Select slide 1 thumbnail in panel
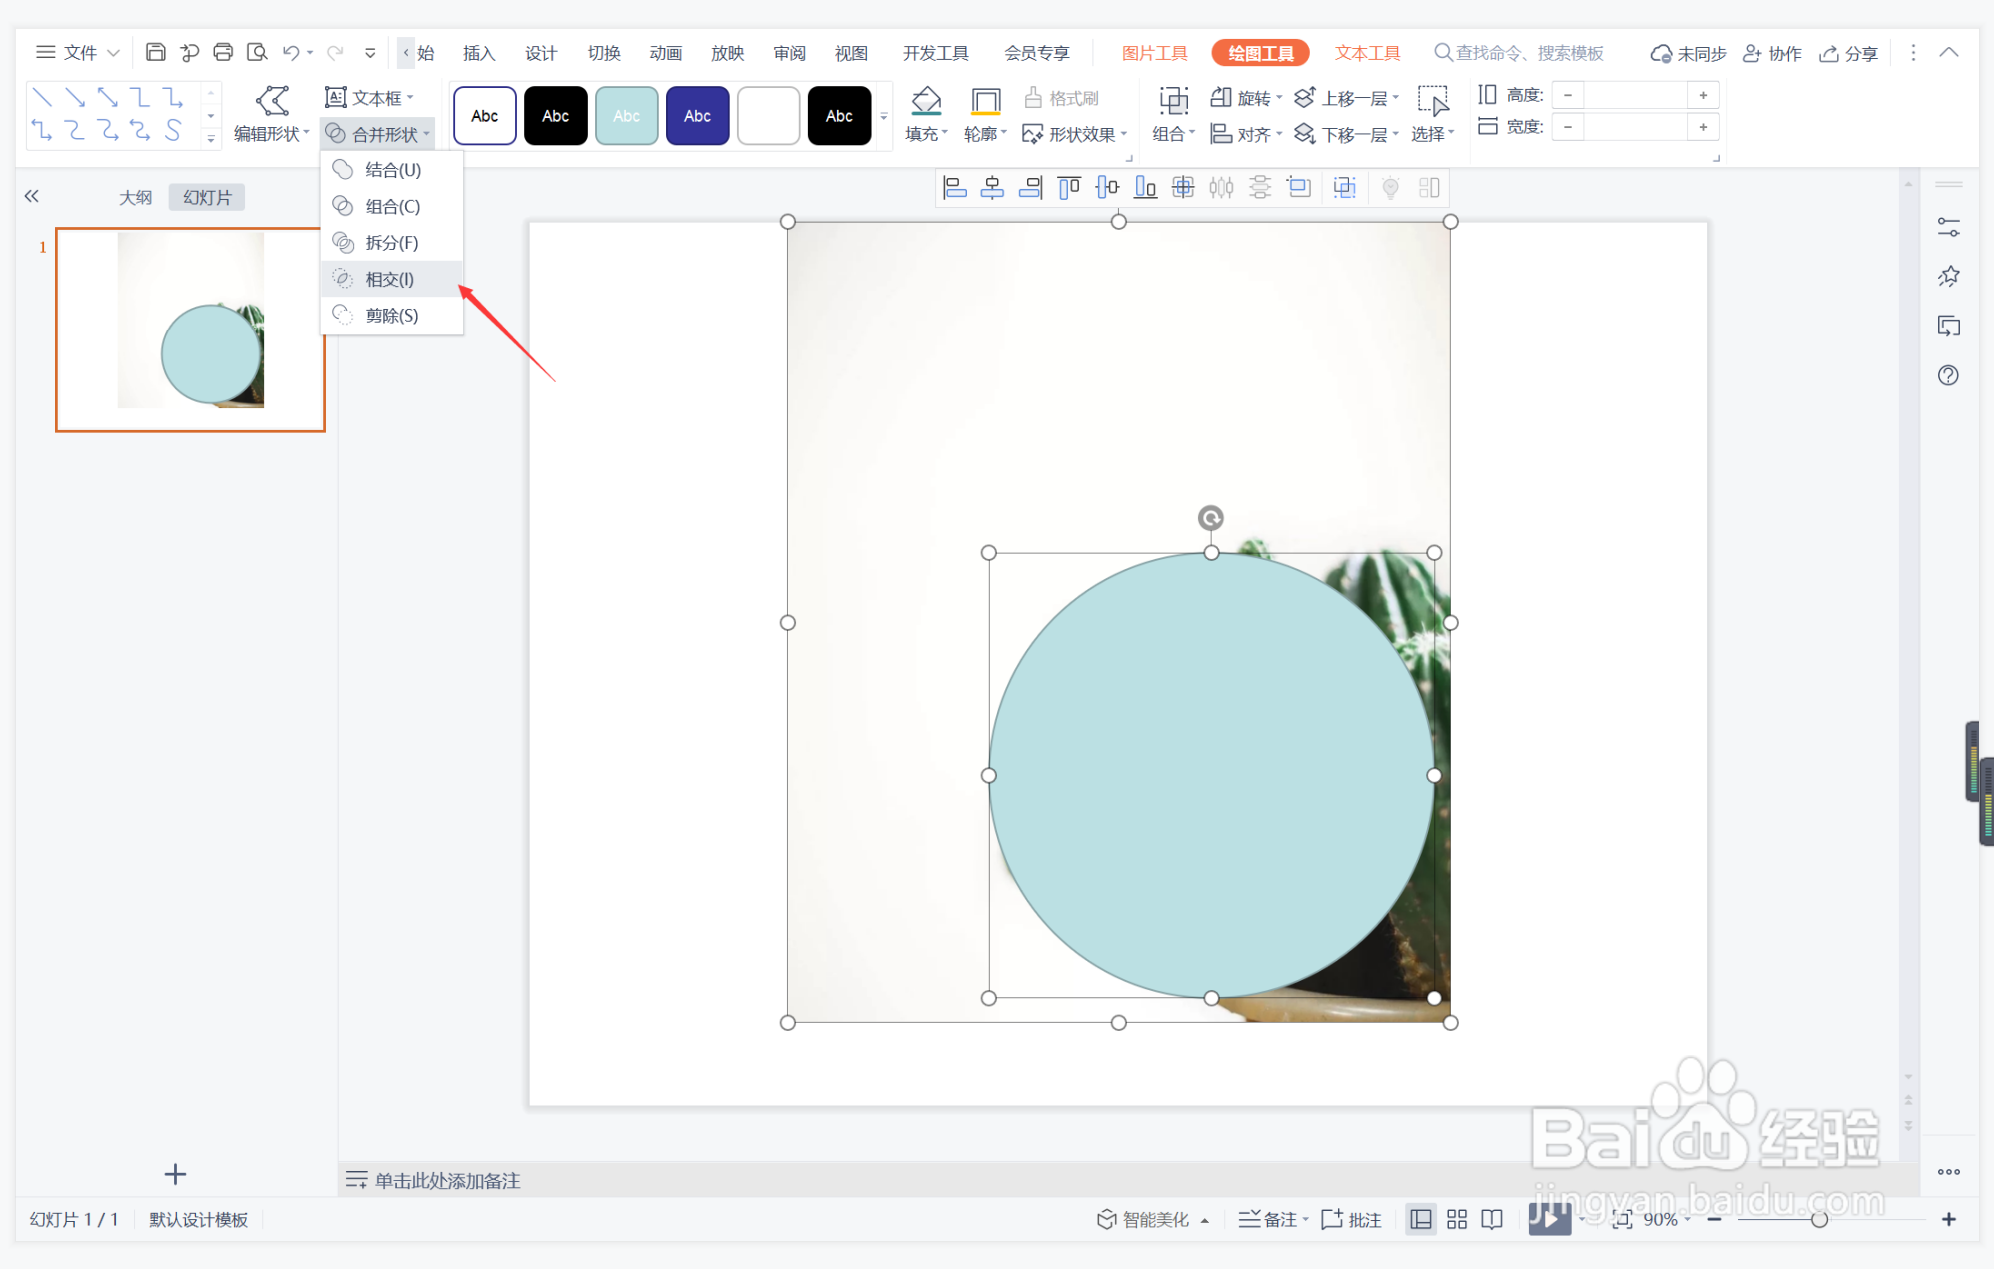Viewport: 1994px width, 1269px height. coord(190,330)
